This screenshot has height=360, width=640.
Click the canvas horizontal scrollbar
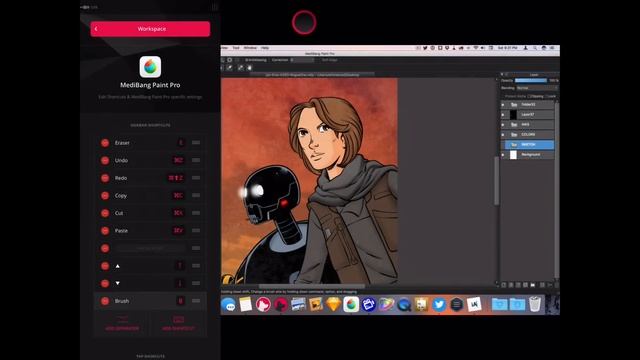click(x=311, y=287)
